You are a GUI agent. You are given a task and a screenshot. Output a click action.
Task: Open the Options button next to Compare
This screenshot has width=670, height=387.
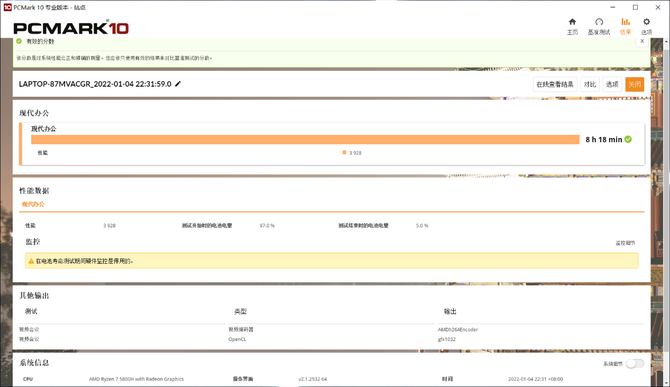(612, 84)
